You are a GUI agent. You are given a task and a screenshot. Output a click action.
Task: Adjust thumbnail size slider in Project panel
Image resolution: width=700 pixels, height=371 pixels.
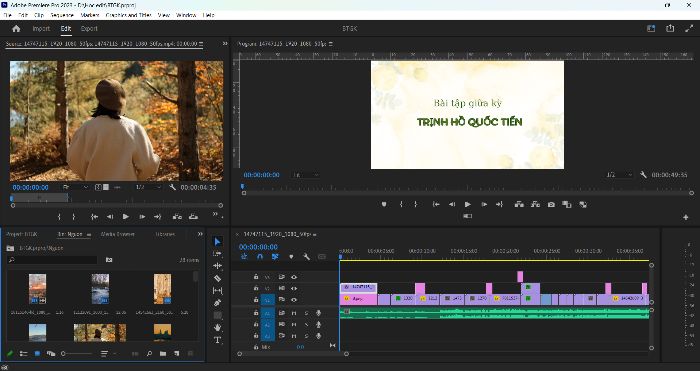coord(77,354)
